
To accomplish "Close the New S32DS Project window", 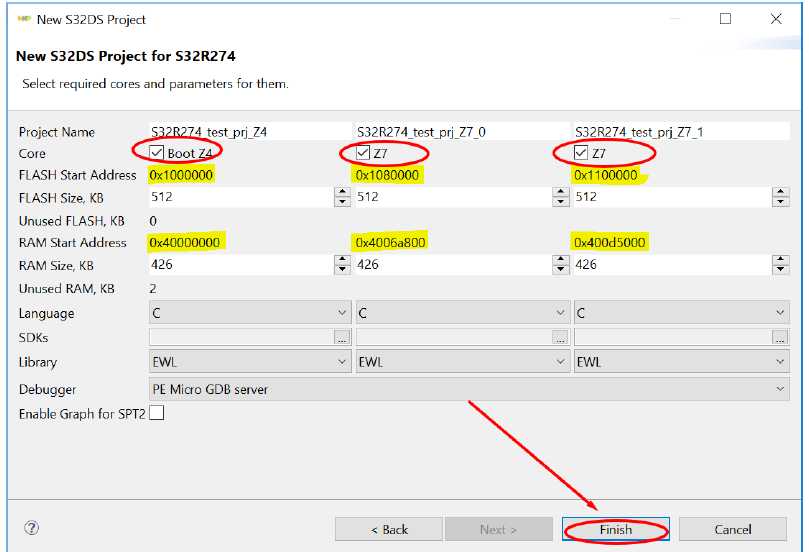I will click(x=776, y=19).
